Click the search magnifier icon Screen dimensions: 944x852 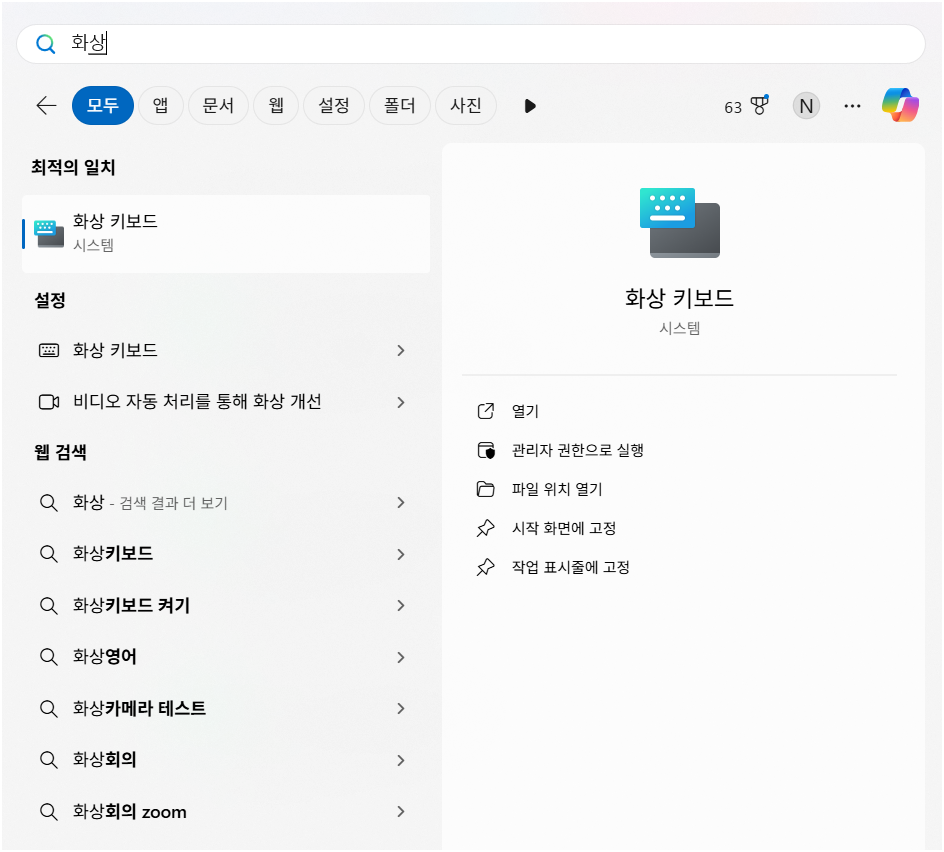[x=47, y=44]
